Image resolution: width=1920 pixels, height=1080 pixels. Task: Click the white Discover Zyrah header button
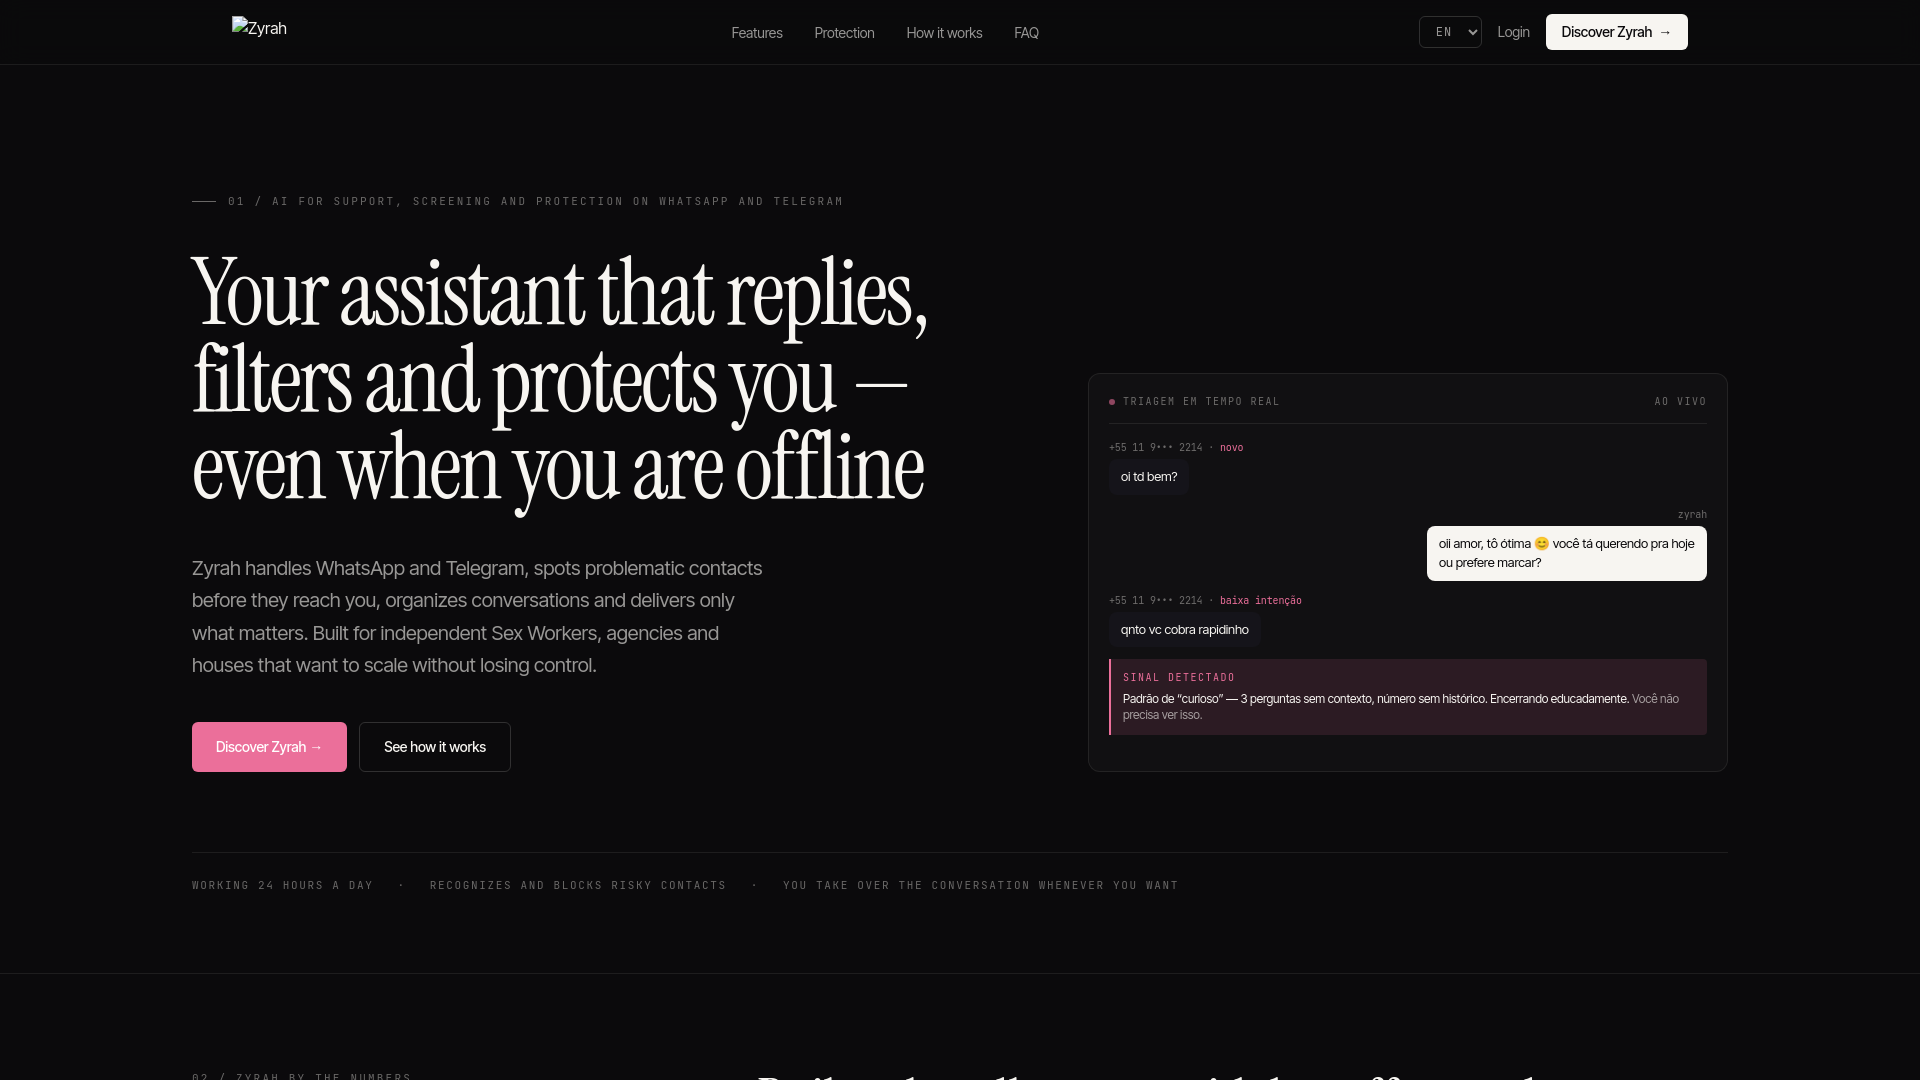click(x=1616, y=32)
